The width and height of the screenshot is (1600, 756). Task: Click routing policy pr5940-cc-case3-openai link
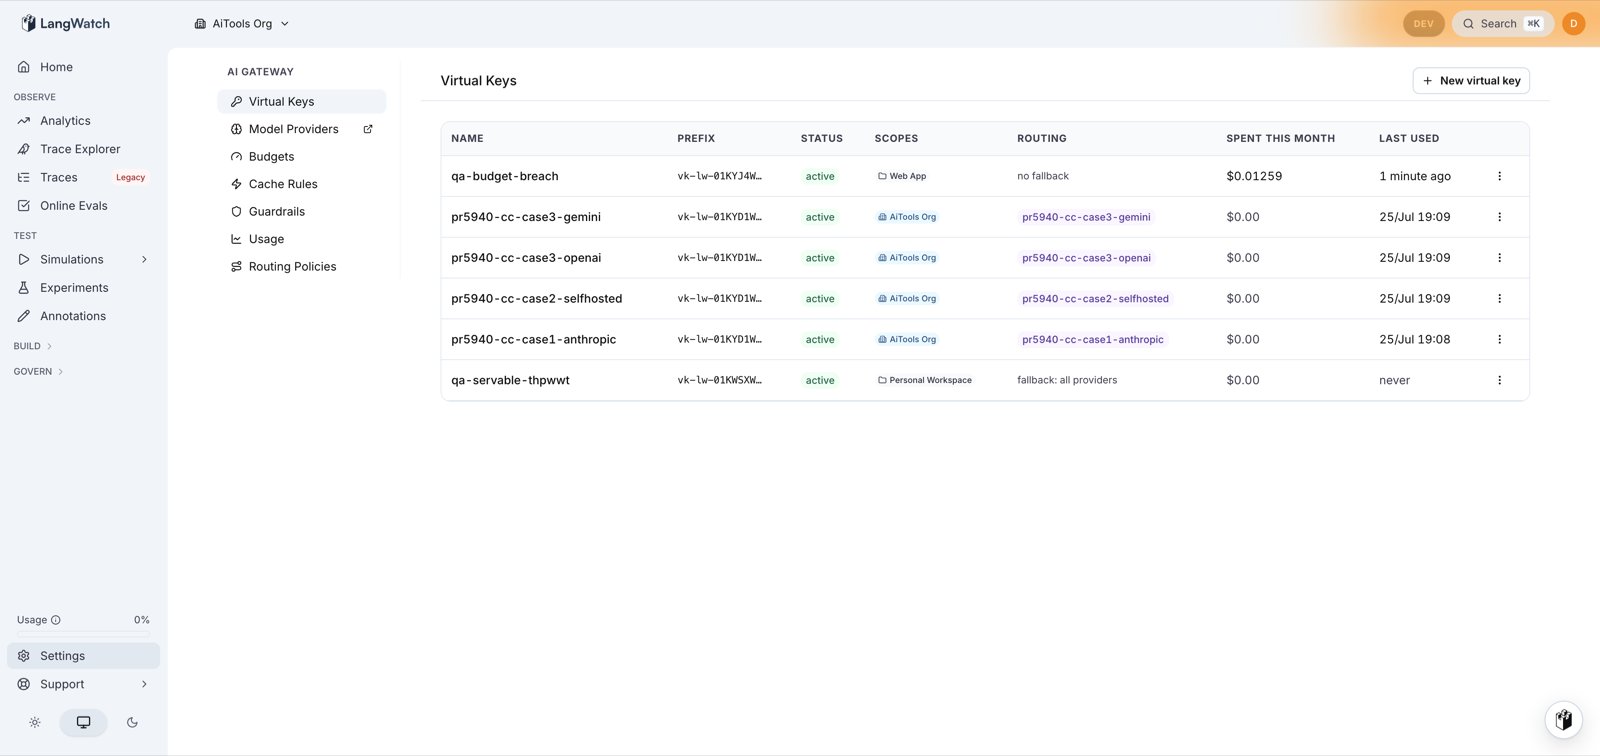[1086, 258]
